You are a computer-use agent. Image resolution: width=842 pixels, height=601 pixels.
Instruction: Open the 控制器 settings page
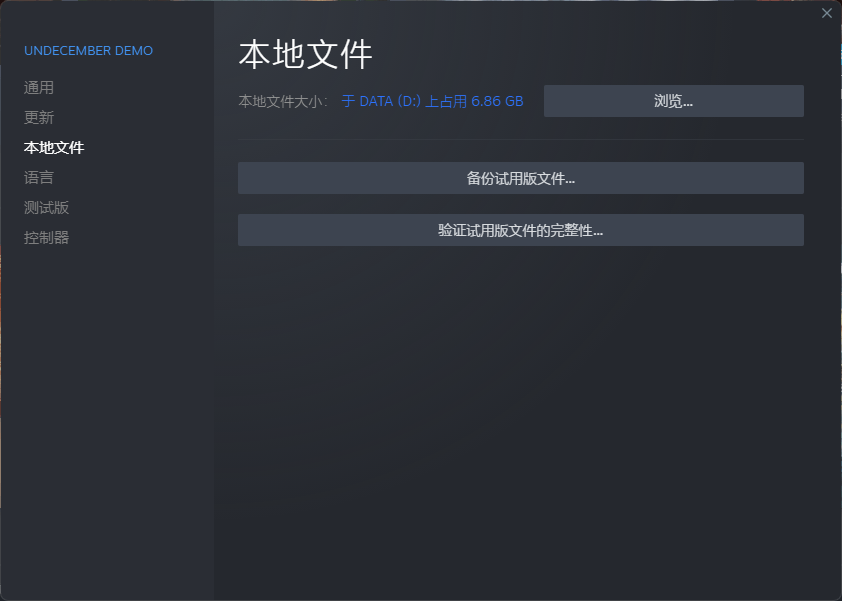[46, 238]
